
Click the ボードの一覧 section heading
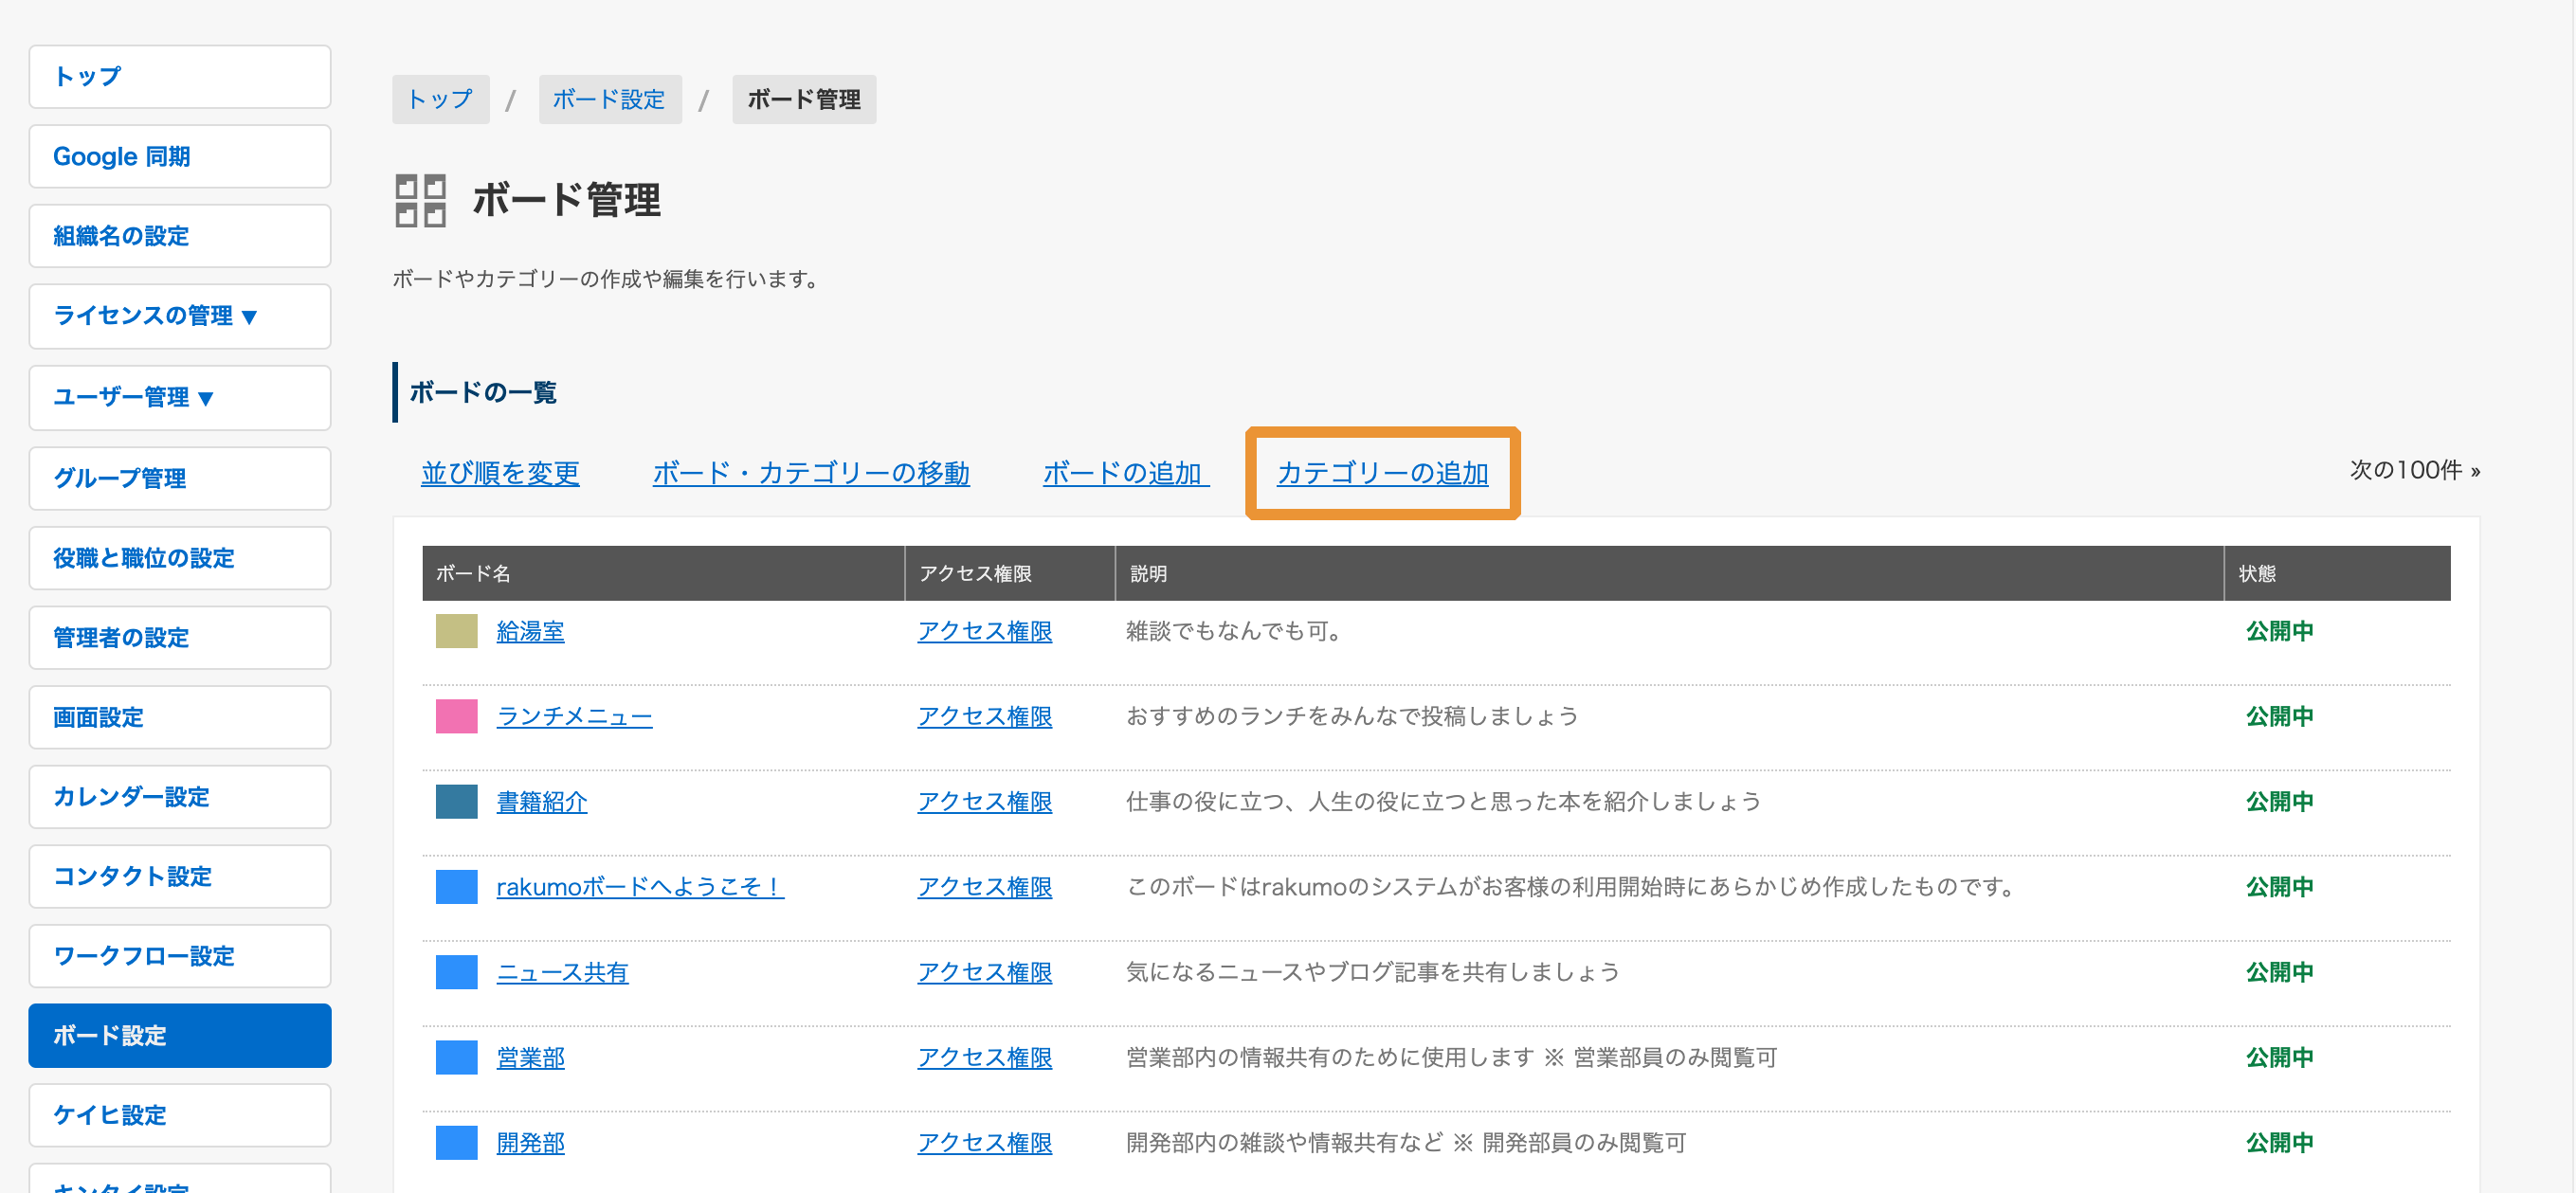point(483,392)
